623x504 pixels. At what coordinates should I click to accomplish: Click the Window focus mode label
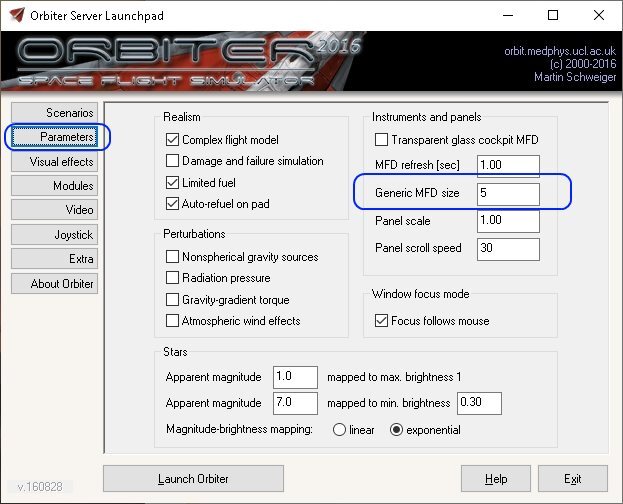(x=420, y=294)
